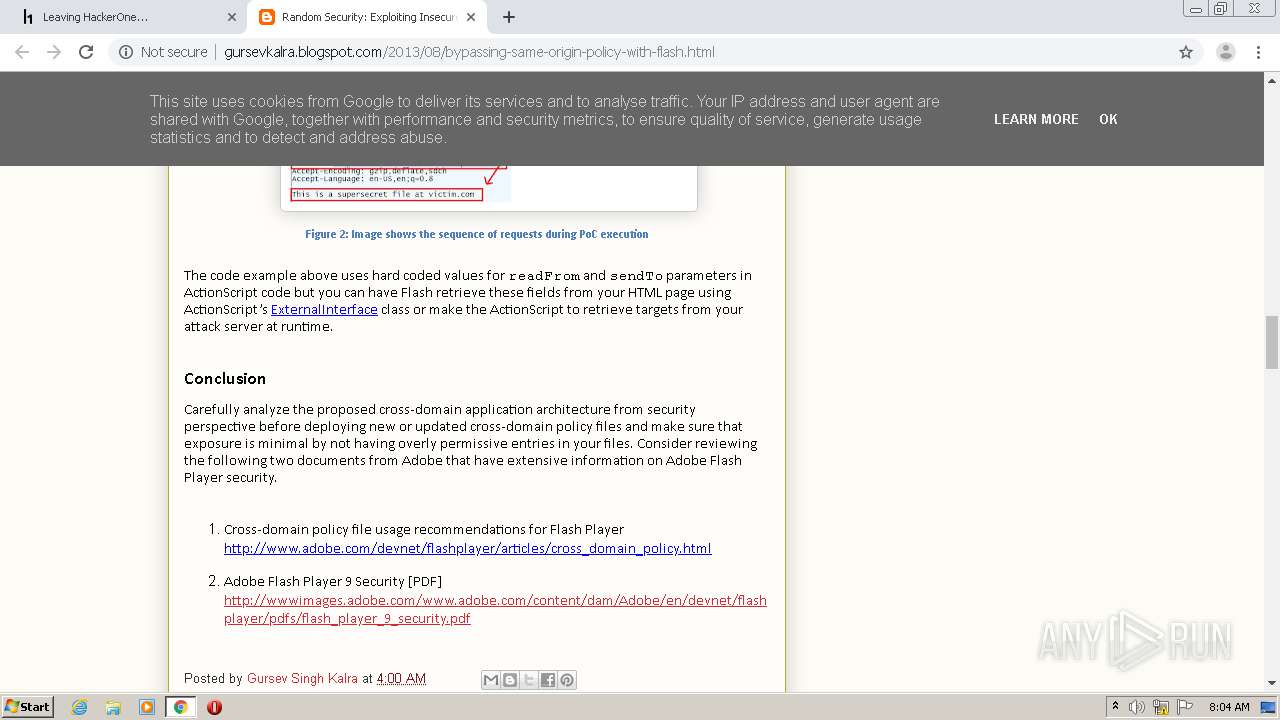
Task: Dismiss cookie notice with OK
Action: point(1108,119)
